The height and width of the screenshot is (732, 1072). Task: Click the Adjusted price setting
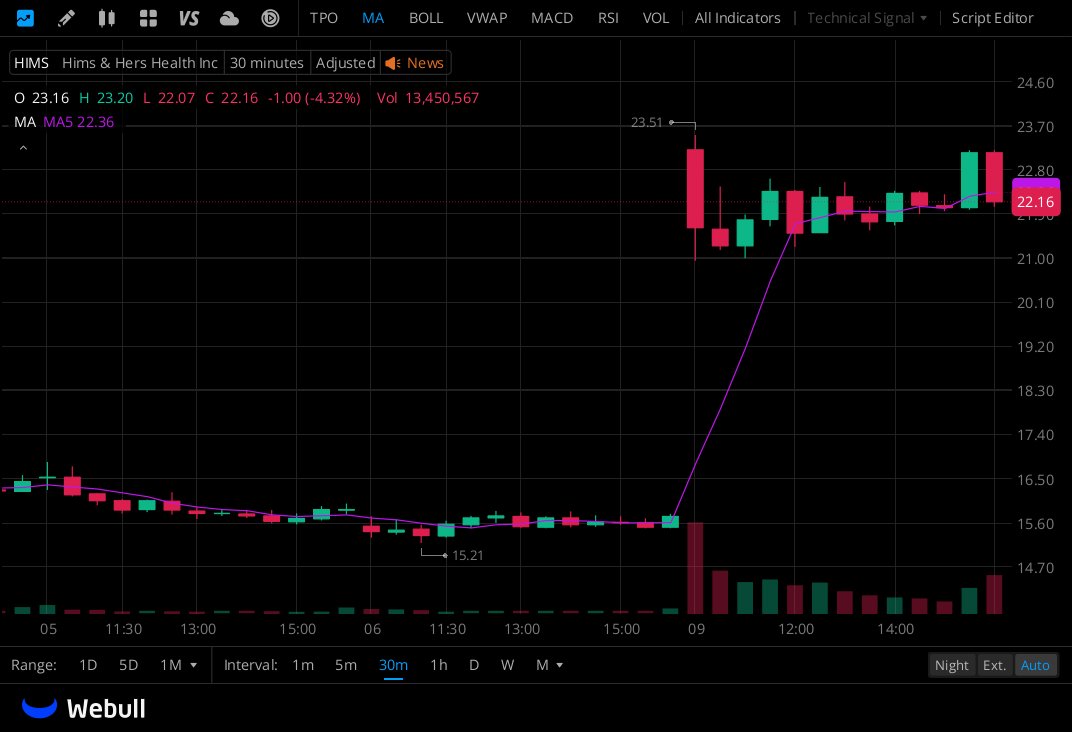[x=345, y=63]
